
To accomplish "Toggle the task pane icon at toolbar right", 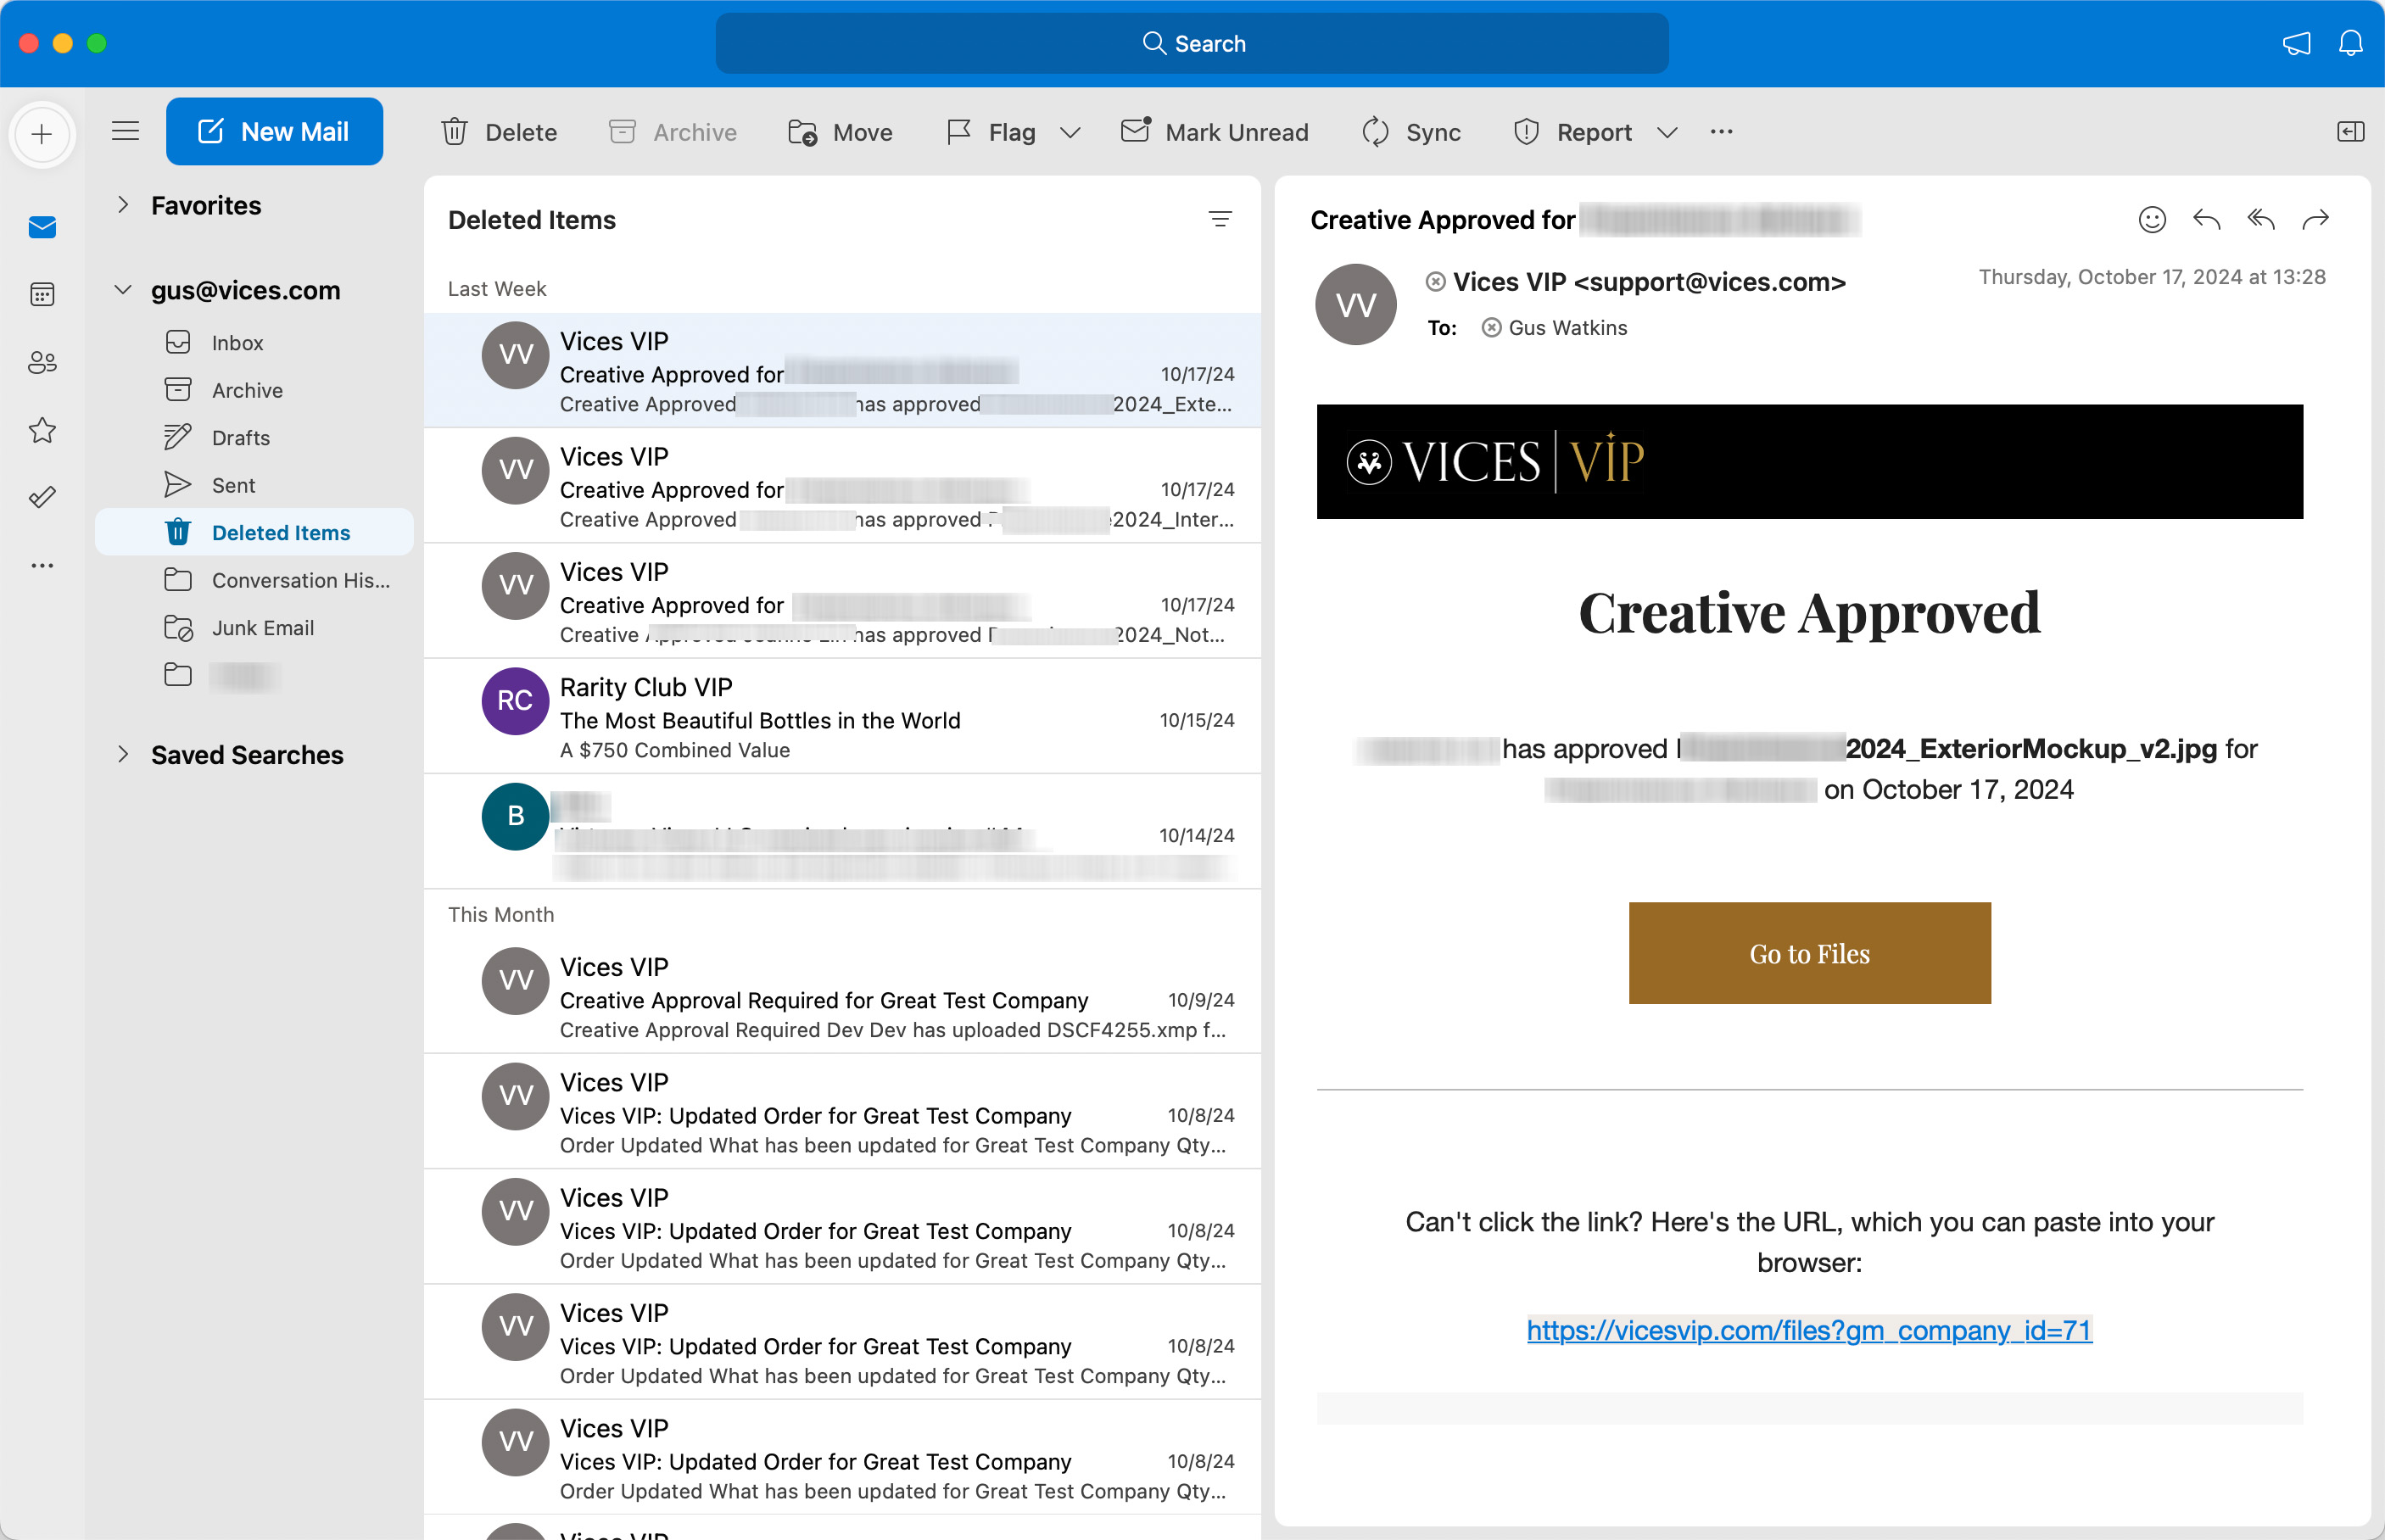I will (x=2350, y=132).
